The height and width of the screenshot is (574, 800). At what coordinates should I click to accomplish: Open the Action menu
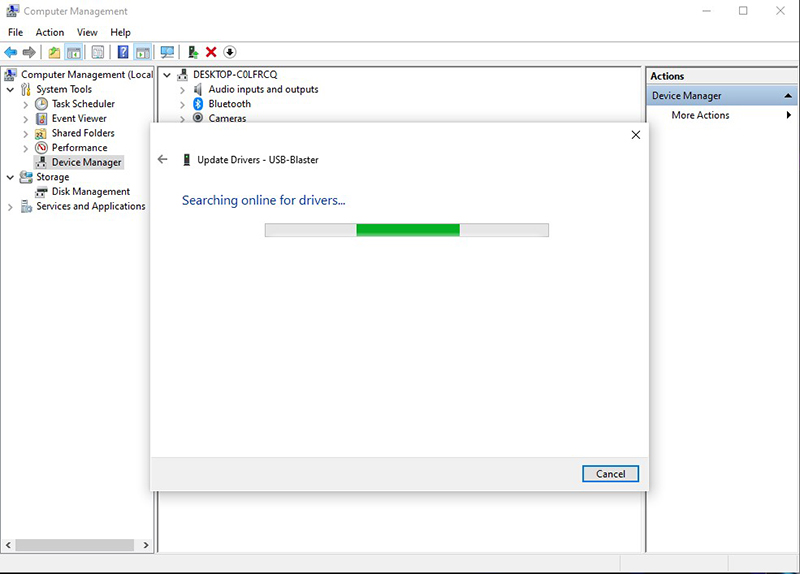pyautogui.click(x=50, y=32)
